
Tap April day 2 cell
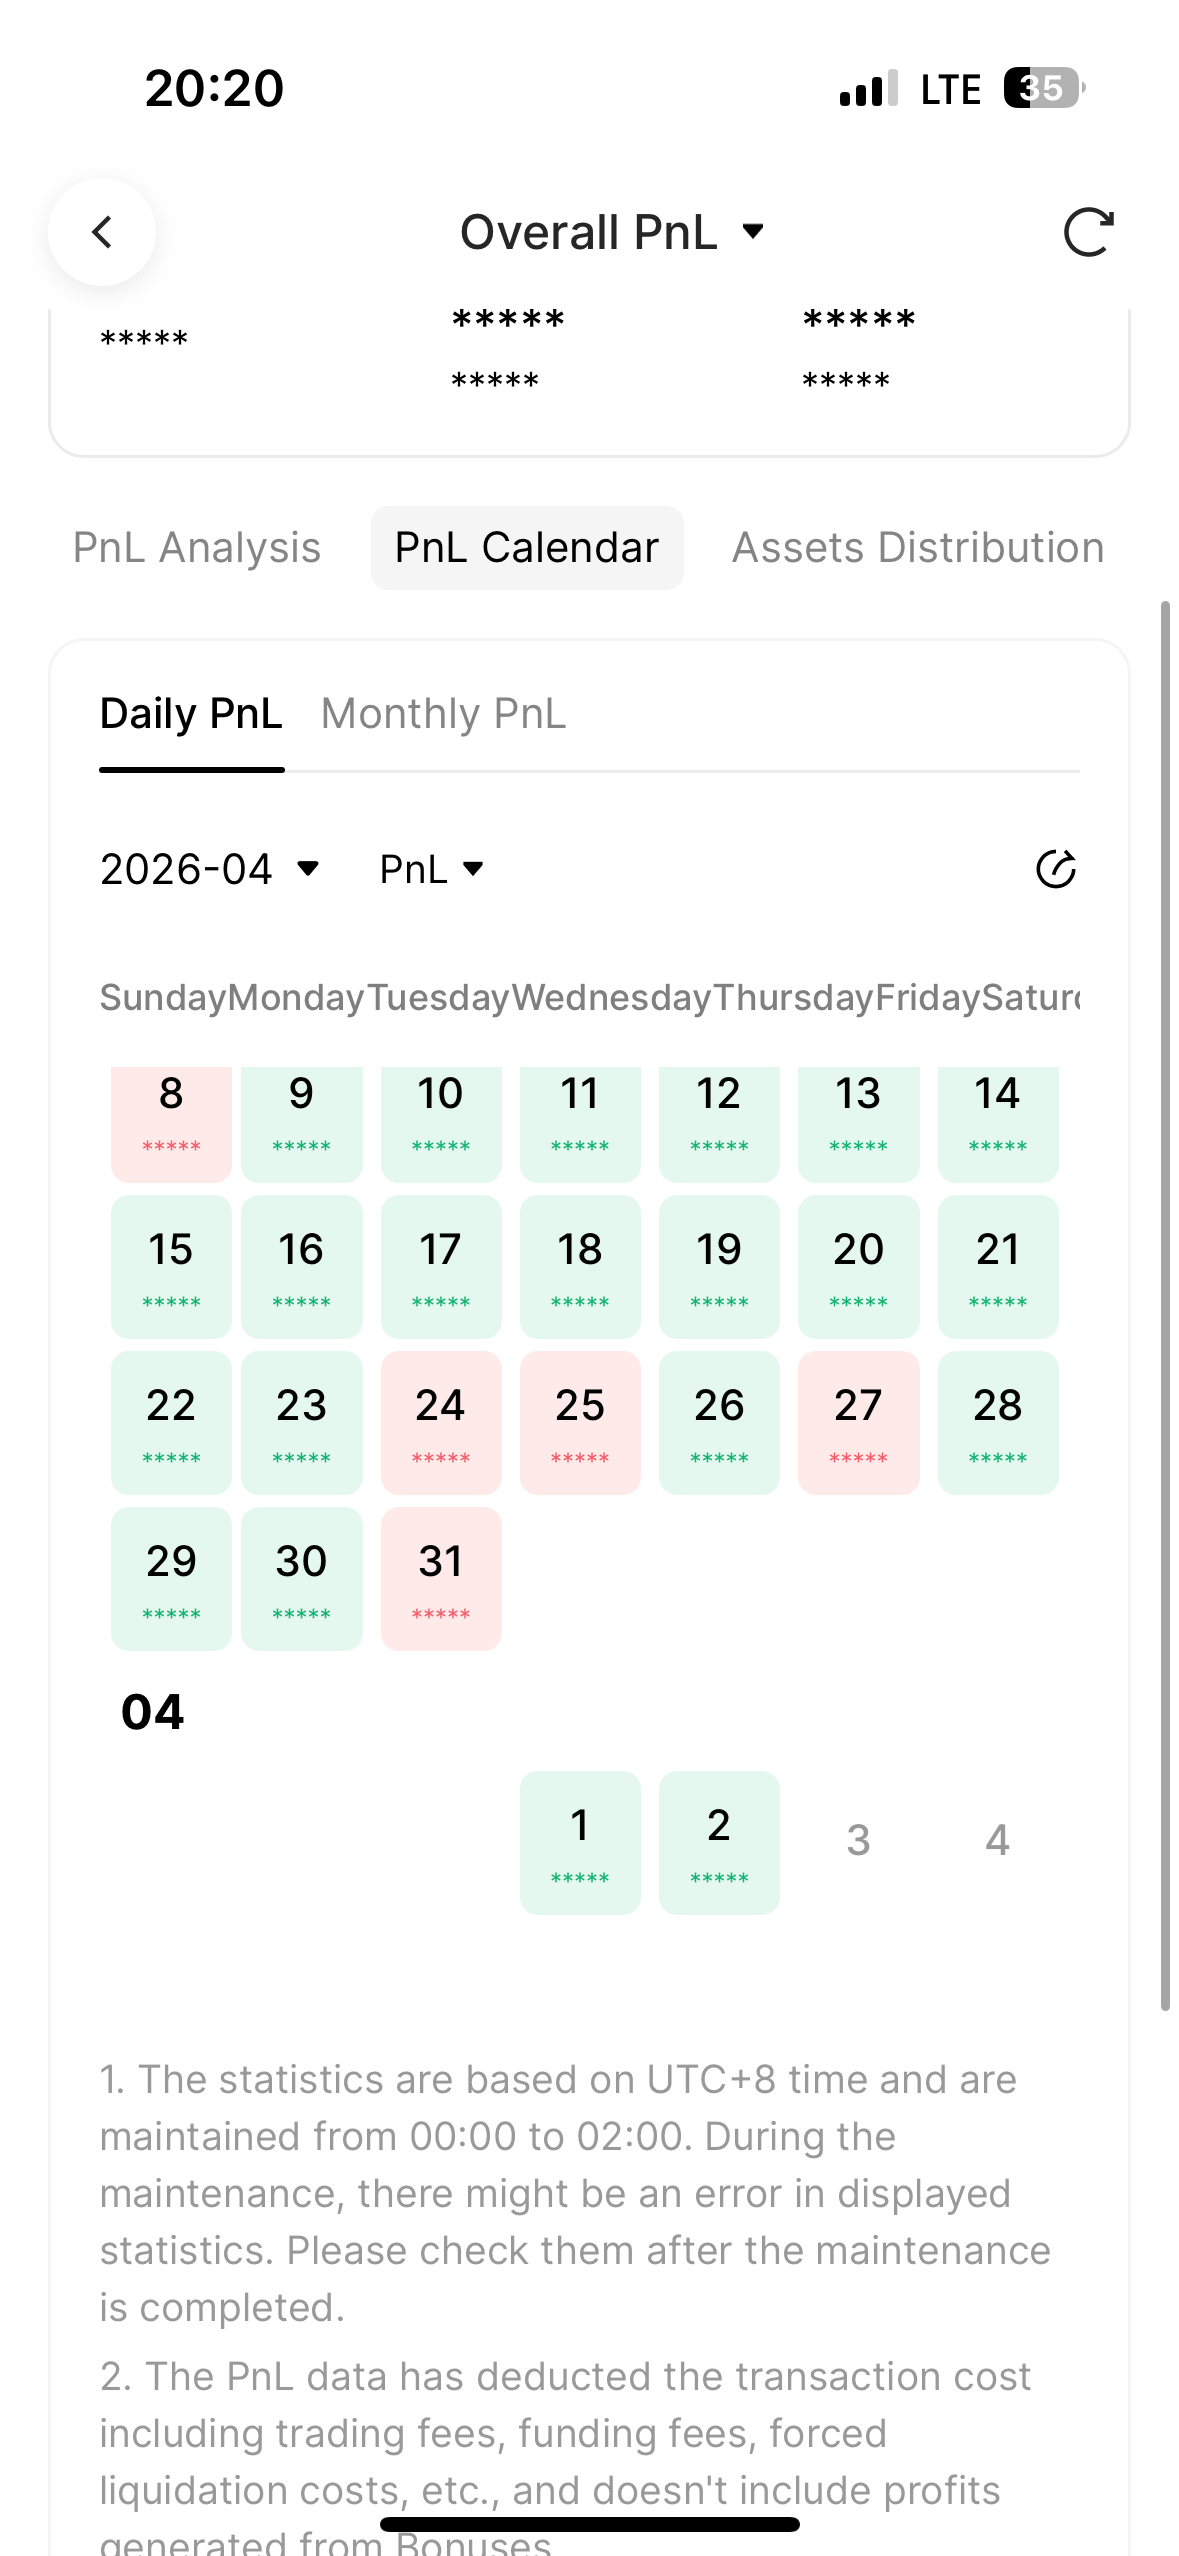point(719,1842)
